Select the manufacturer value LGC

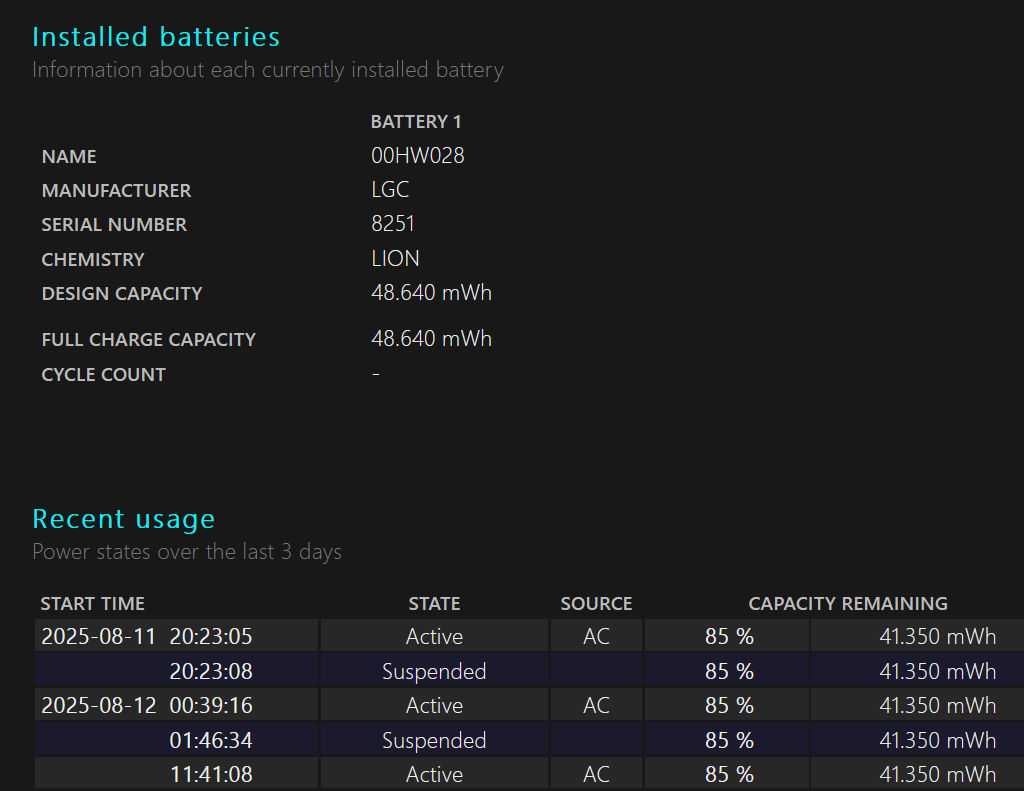(390, 190)
